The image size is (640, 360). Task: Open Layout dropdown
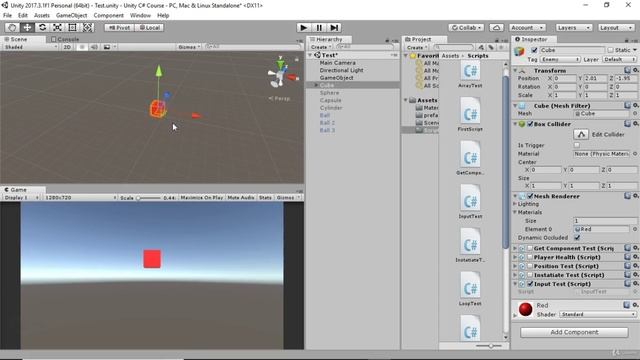coord(616,28)
